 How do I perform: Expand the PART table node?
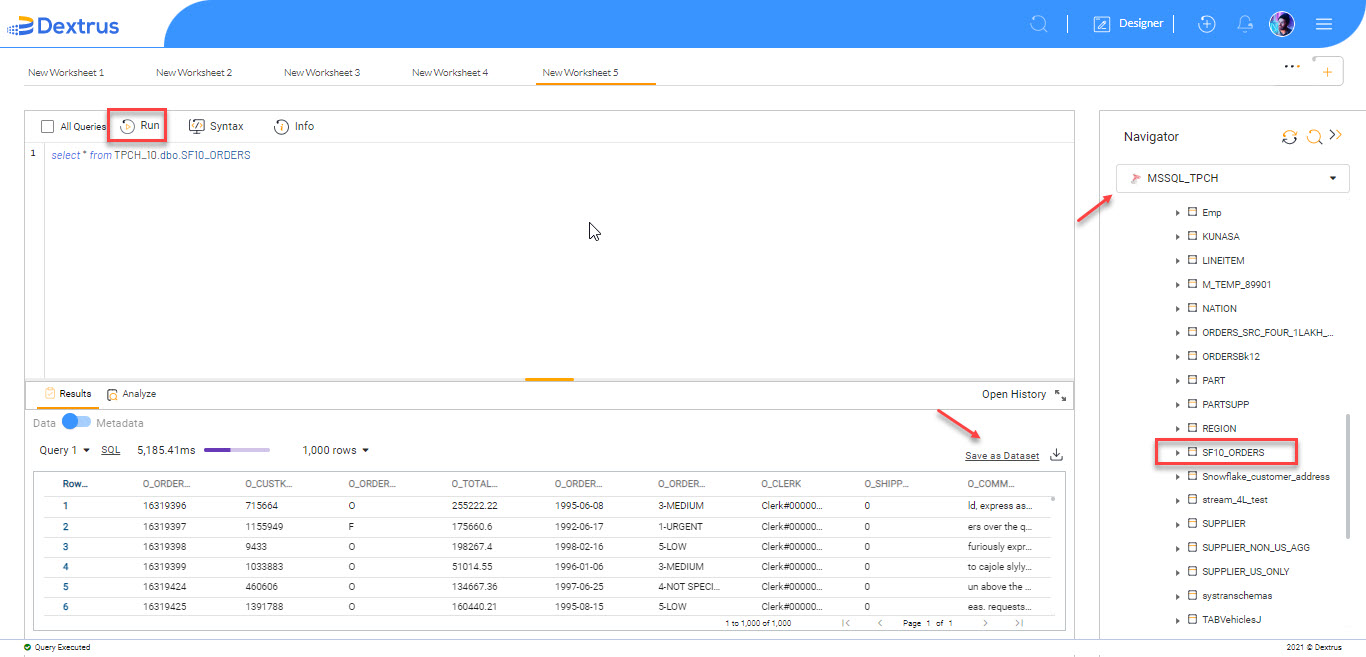pyautogui.click(x=1178, y=381)
